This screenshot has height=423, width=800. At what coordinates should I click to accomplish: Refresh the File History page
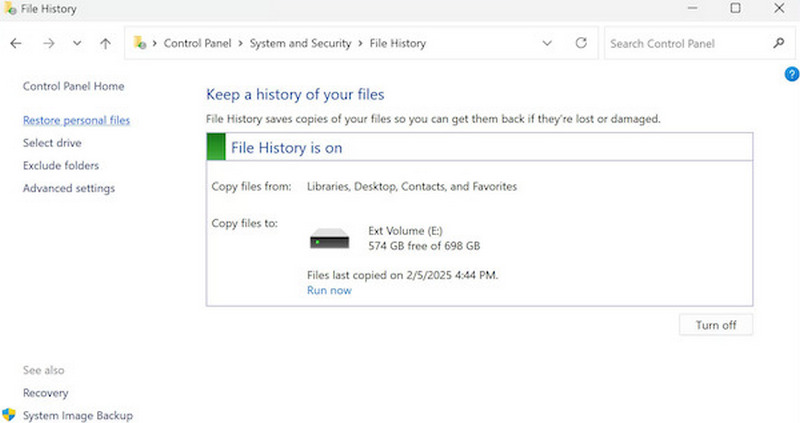(x=581, y=43)
